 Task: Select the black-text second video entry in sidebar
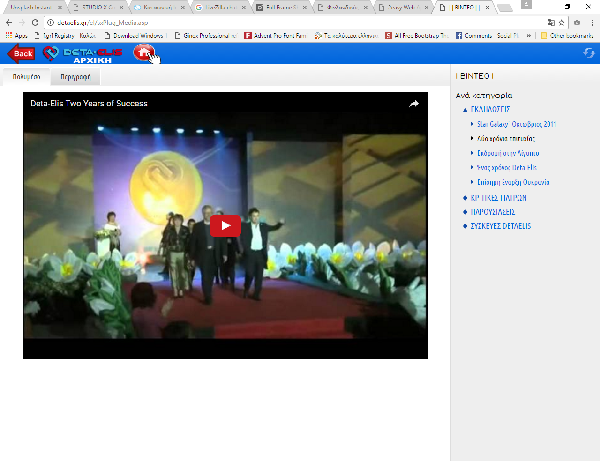[x=506, y=138]
